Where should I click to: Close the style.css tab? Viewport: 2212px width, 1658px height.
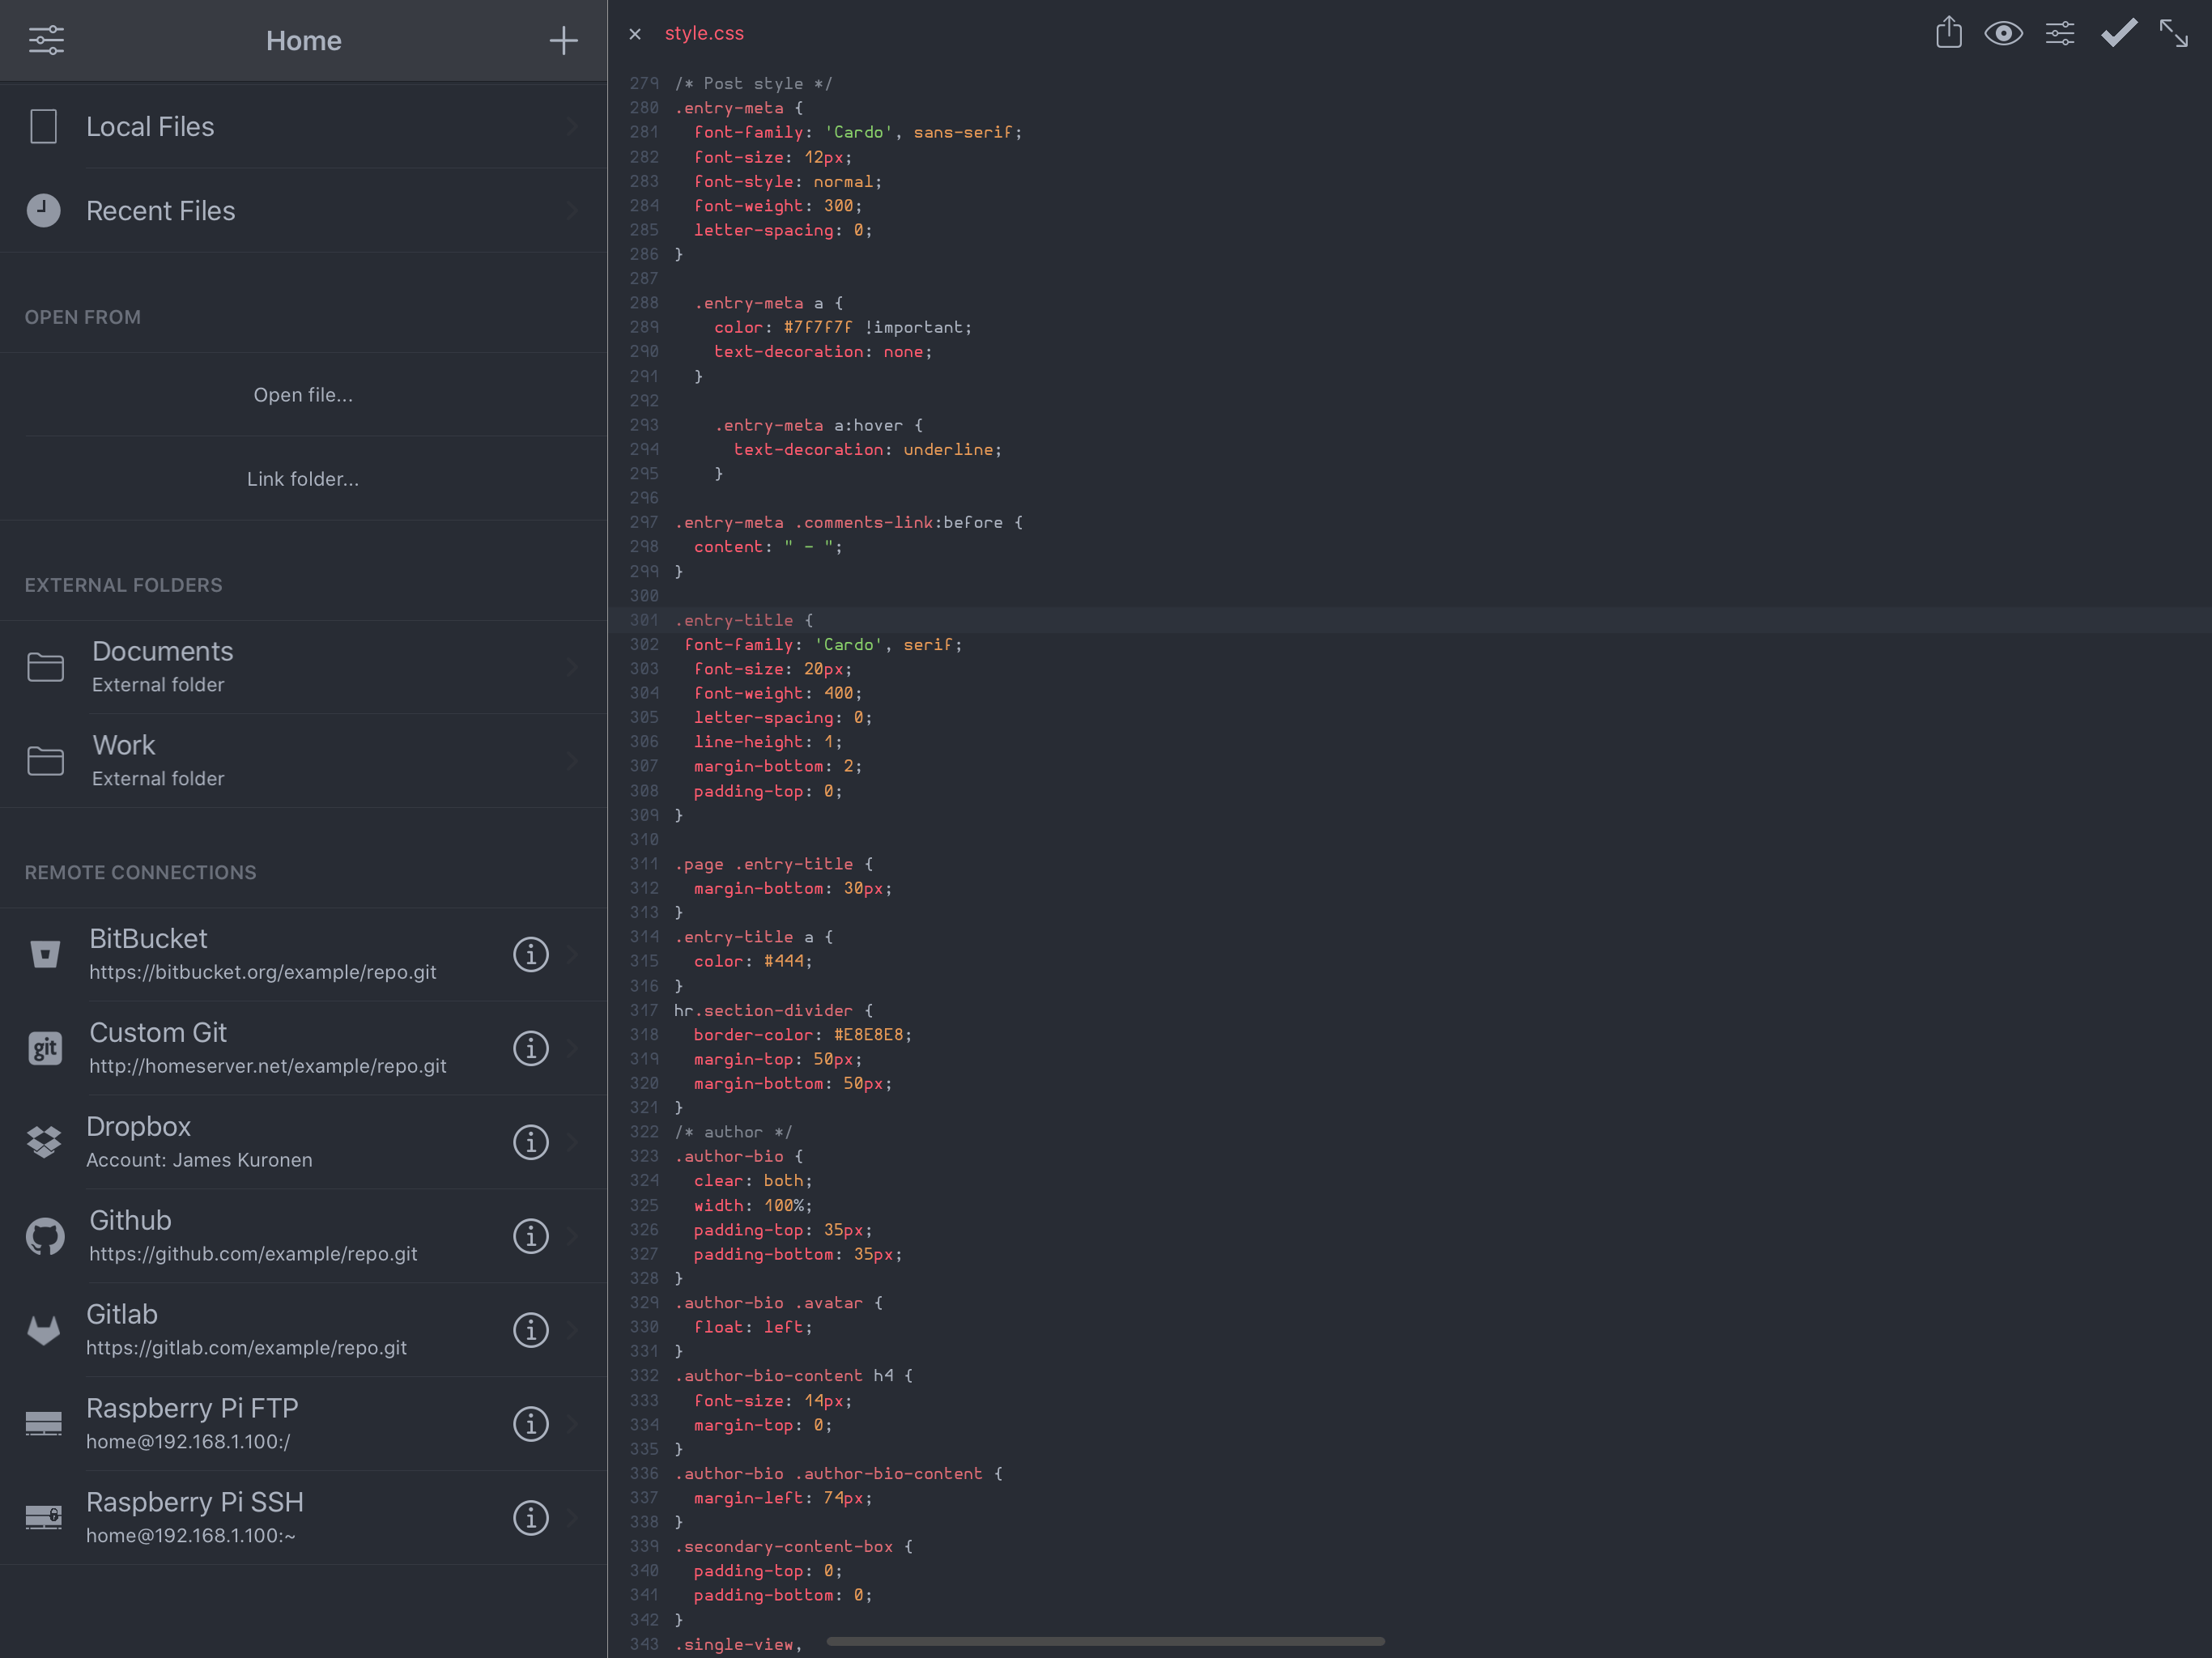coord(635,34)
